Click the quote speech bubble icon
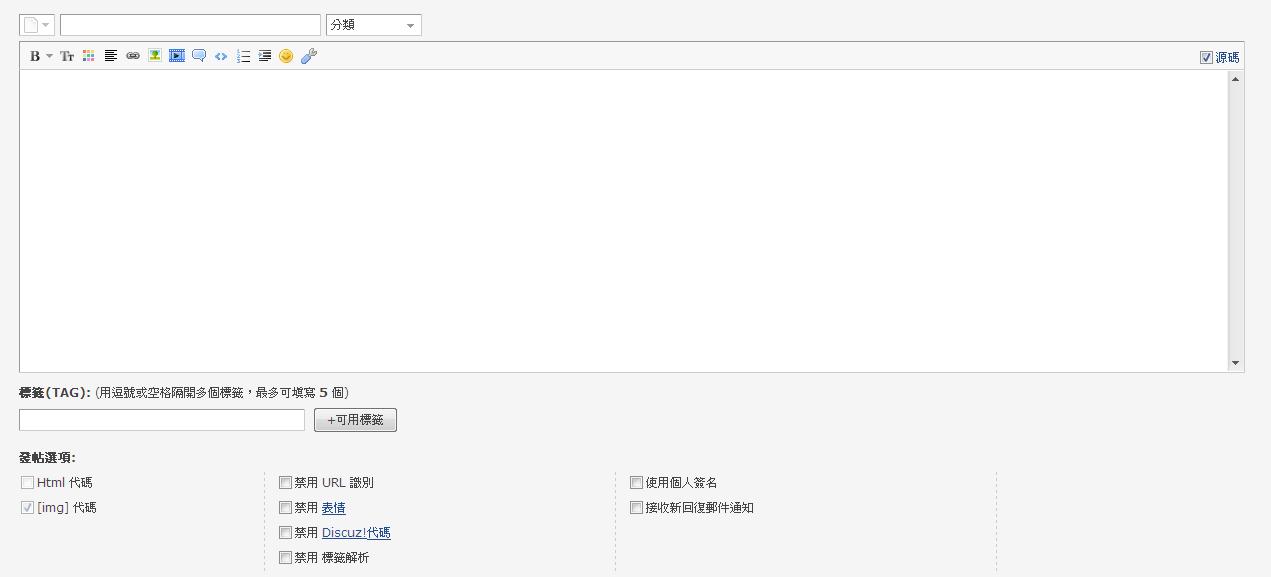The width and height of the screenshot is (1271, 577). coord(199,56)
